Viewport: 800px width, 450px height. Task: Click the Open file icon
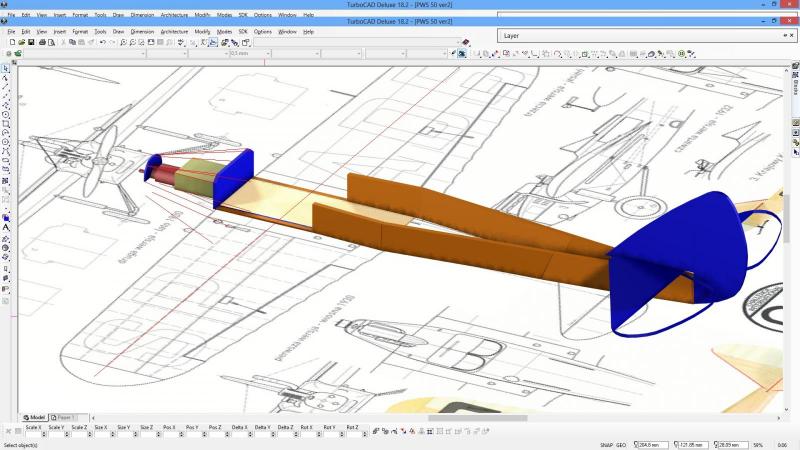click(21, 42)
